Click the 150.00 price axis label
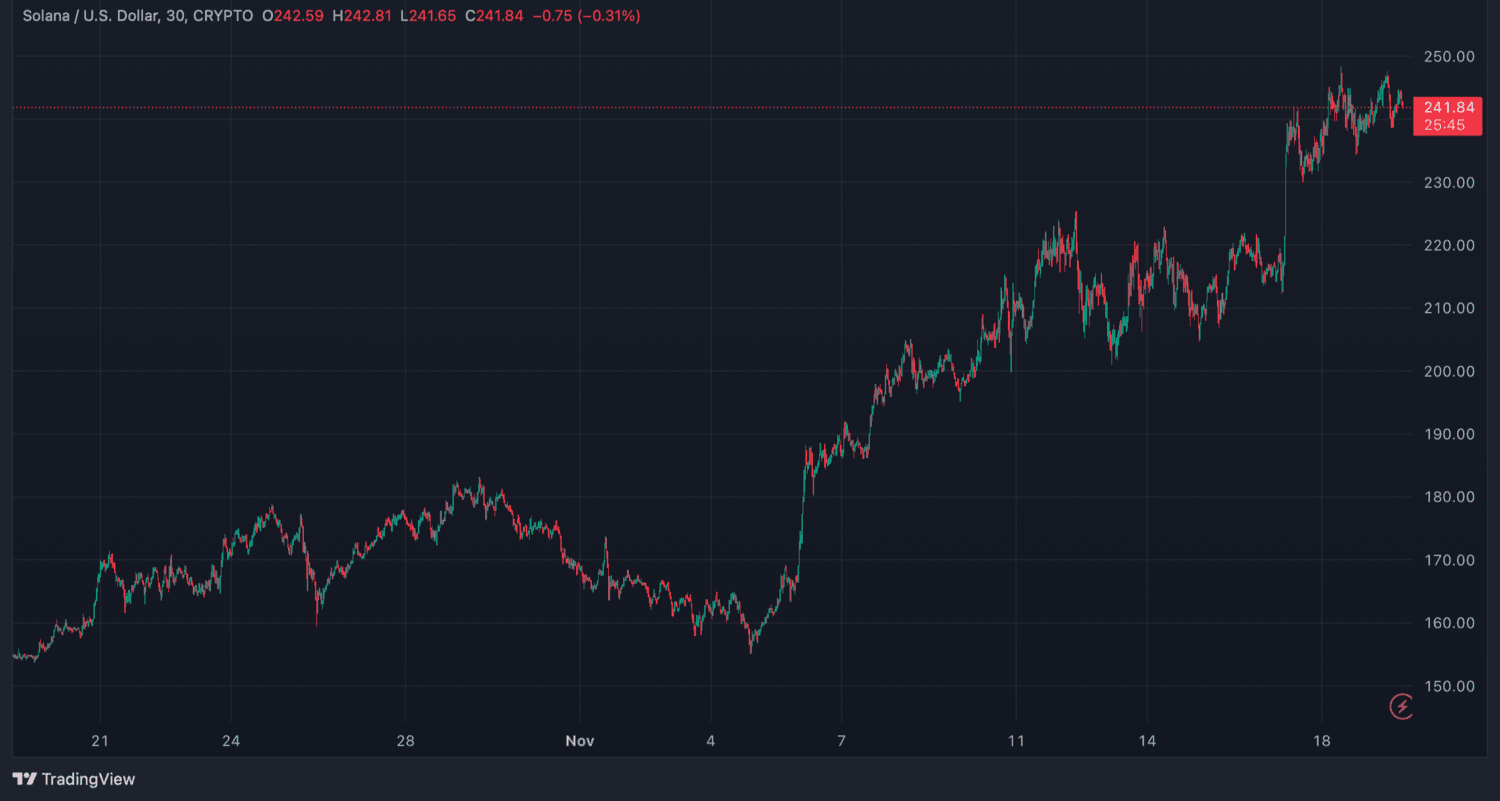This screenshot has height=801, width=1500. [1449, 687]
